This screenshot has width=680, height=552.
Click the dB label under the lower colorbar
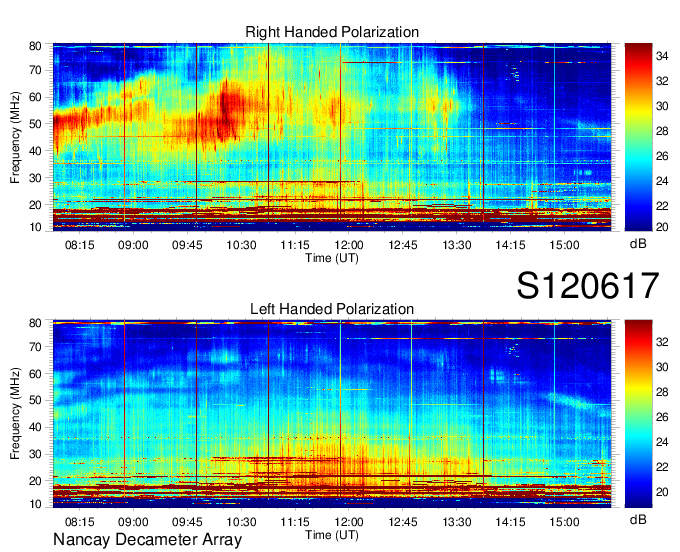(638, 519)
